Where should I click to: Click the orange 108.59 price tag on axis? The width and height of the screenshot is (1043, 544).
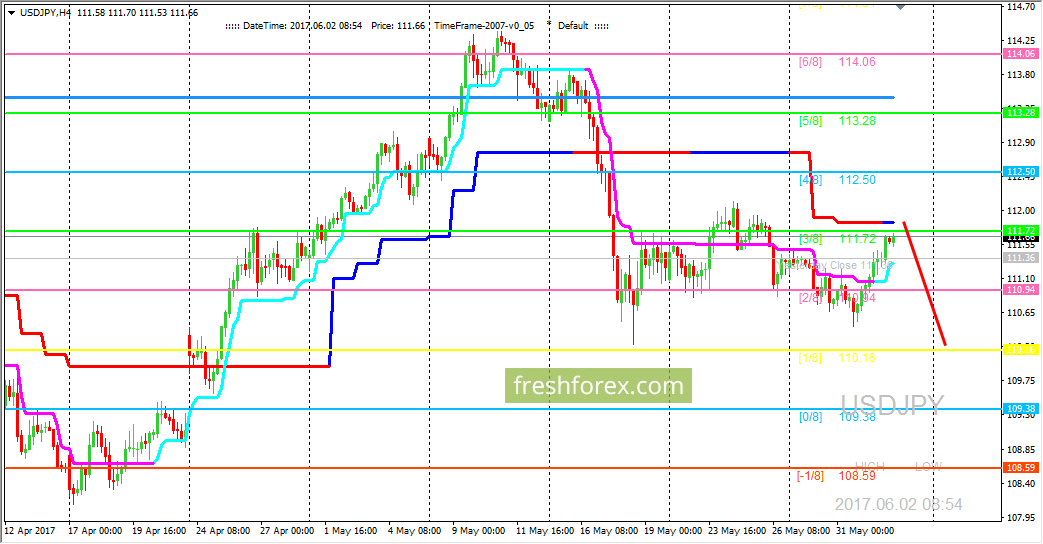[x=1021, y=468]
